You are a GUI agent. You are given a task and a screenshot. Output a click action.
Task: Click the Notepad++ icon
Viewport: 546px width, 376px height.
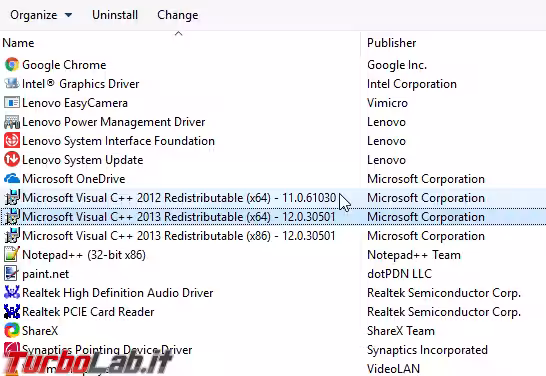click(x=12, y=254)
